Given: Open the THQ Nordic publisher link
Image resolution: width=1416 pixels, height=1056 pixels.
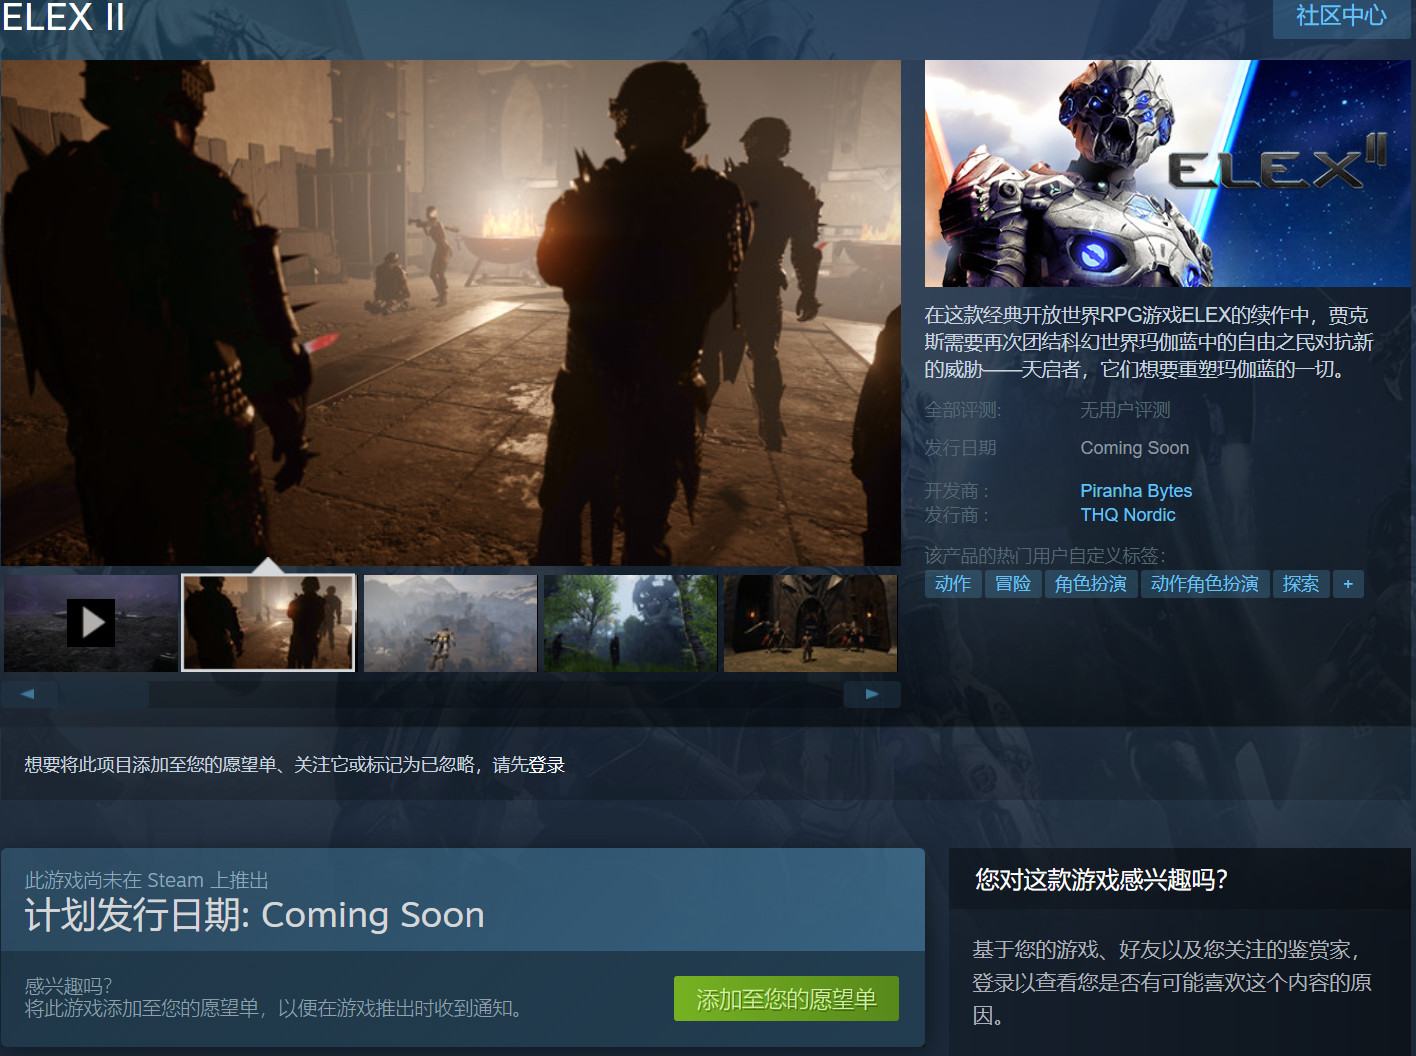Looking at the screenshot, I should [x=1128, y=515].
